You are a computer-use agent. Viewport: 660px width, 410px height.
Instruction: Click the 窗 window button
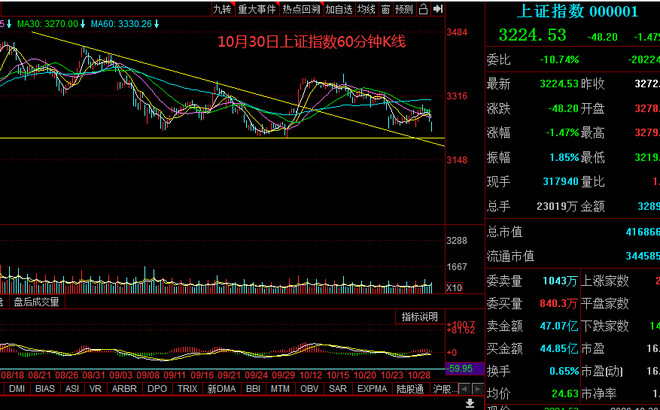pos(385,9)
